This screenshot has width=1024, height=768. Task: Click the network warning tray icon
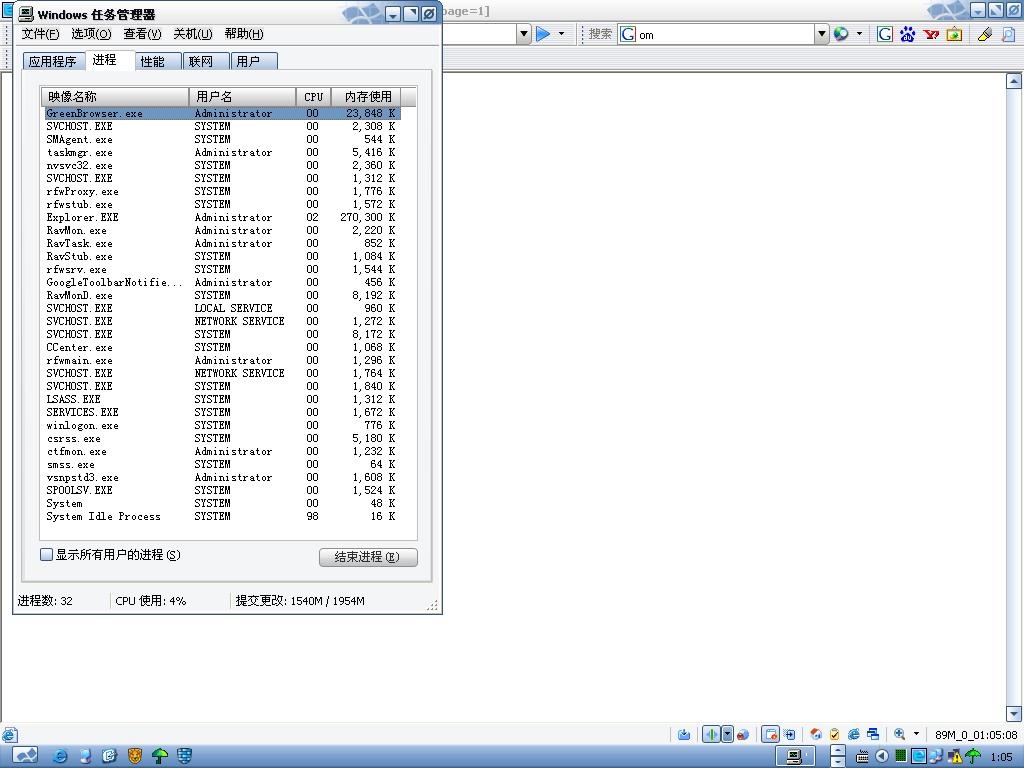954,757
